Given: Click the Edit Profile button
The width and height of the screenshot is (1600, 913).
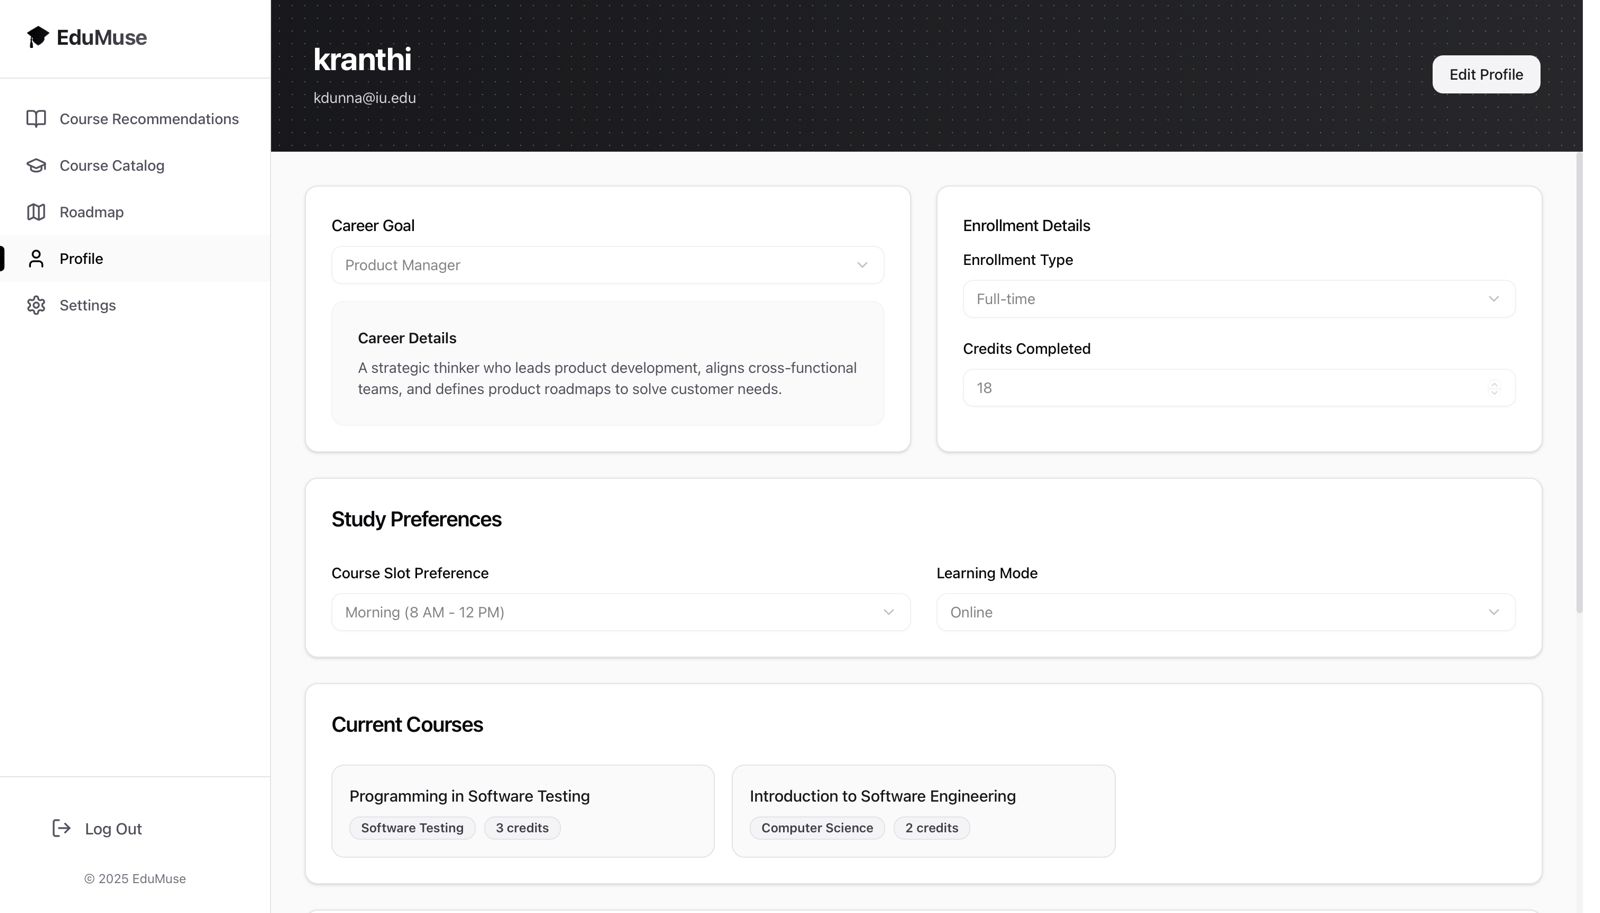Looking at the screenshot, I should pyautogui.click(x=1486, y=75).
